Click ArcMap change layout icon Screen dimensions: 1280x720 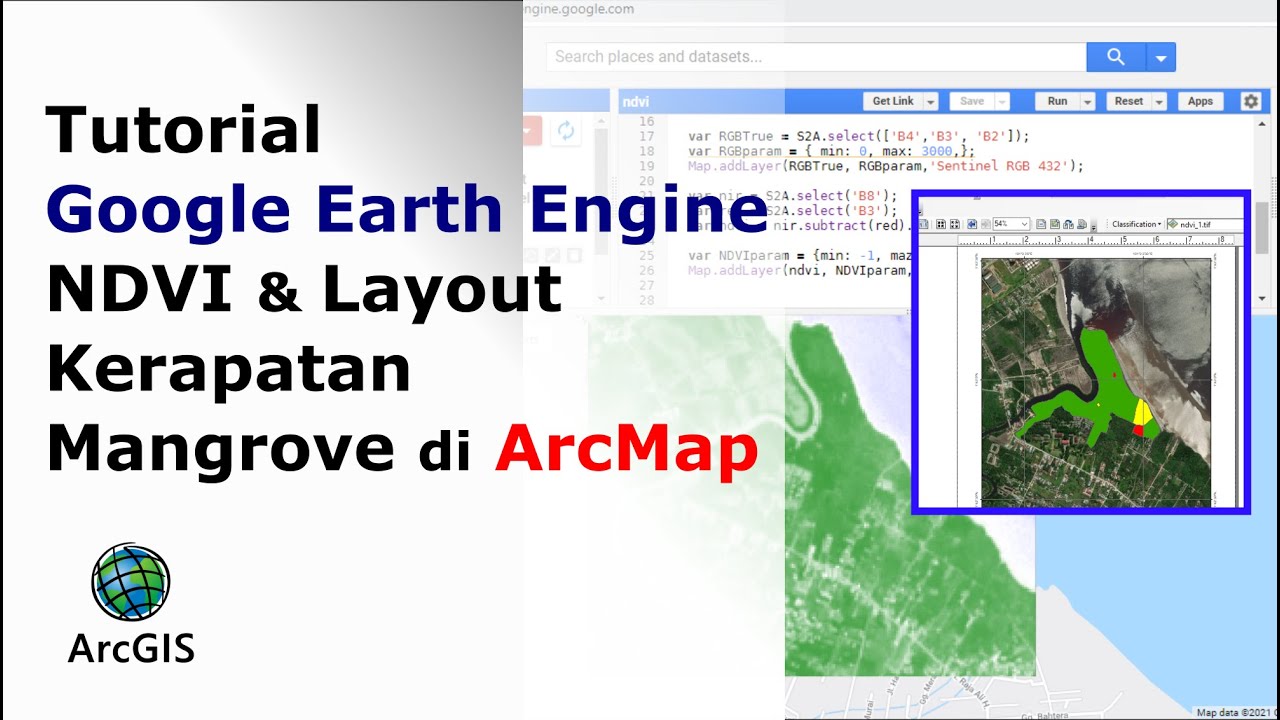[x=1068, y=224]
